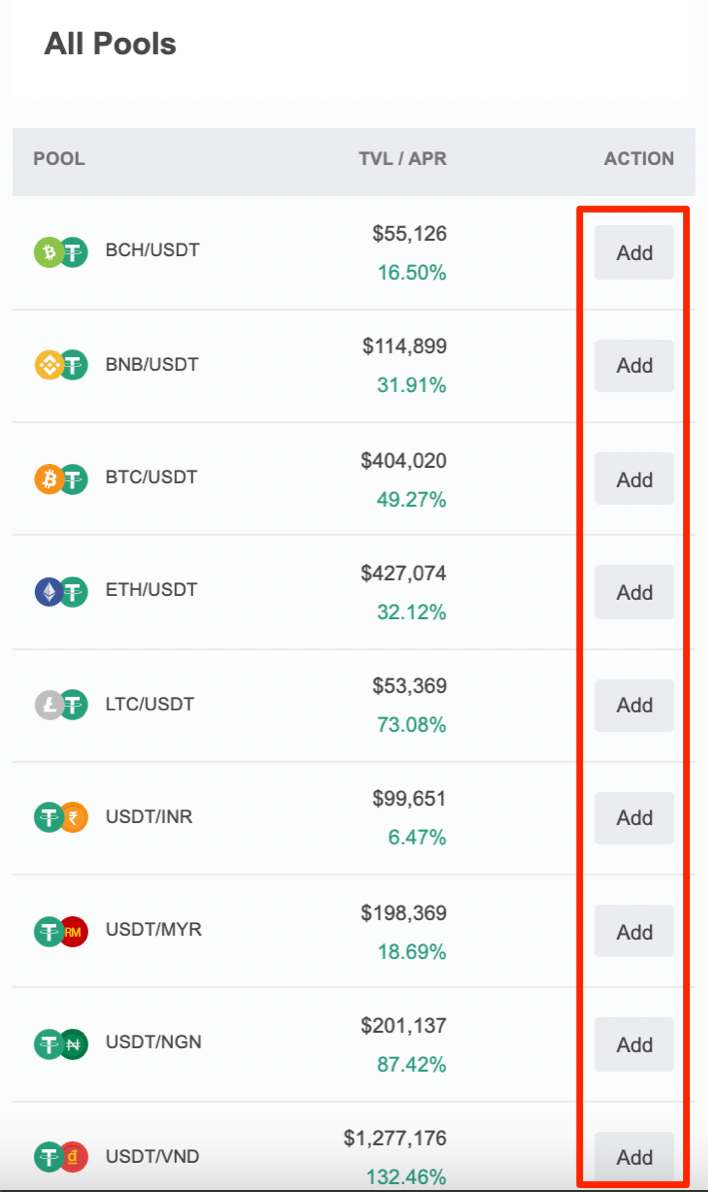Click the BNB/USDT pair icon

tap(61, 365)
